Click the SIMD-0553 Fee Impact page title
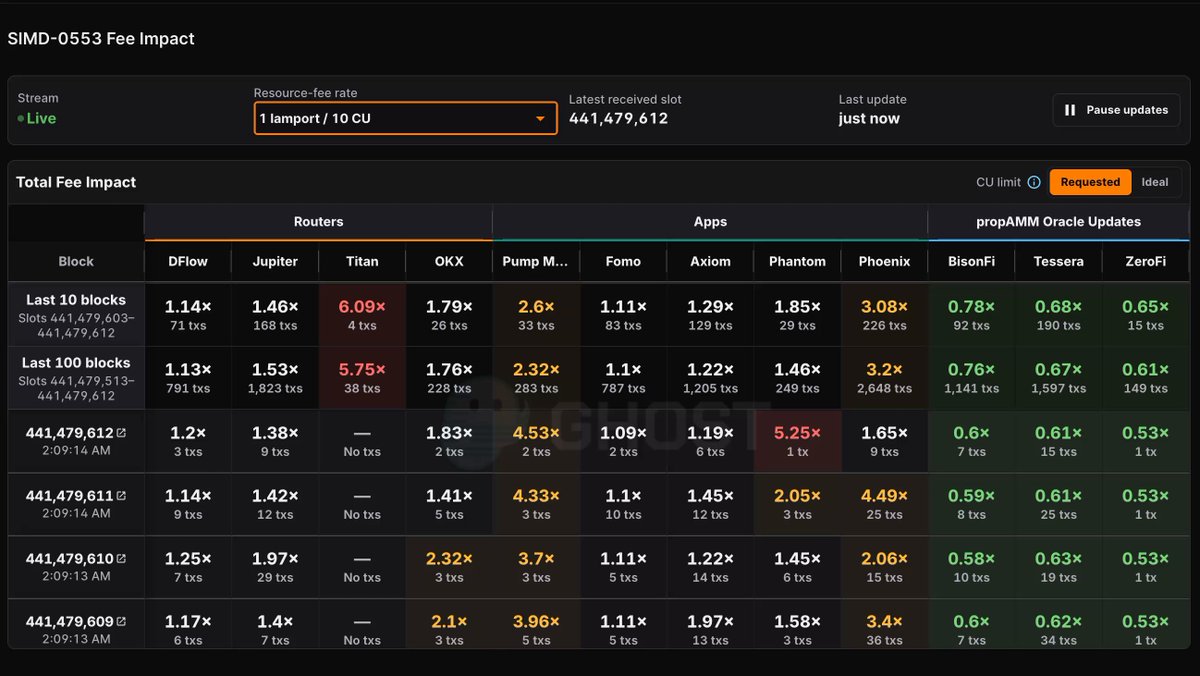This screenshot has height=676, width=1200. (x=101, y=39)
